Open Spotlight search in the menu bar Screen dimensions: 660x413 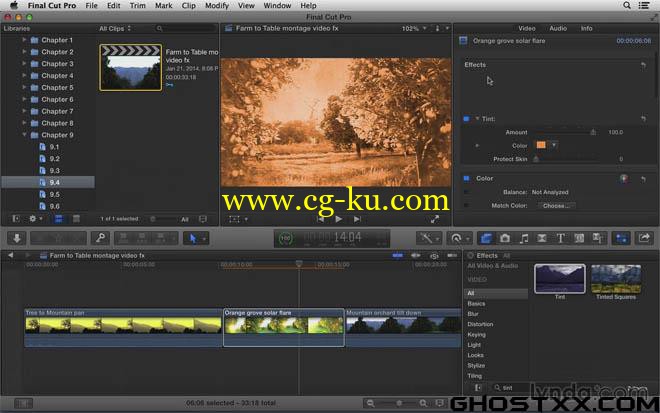[x=627, y=5]
